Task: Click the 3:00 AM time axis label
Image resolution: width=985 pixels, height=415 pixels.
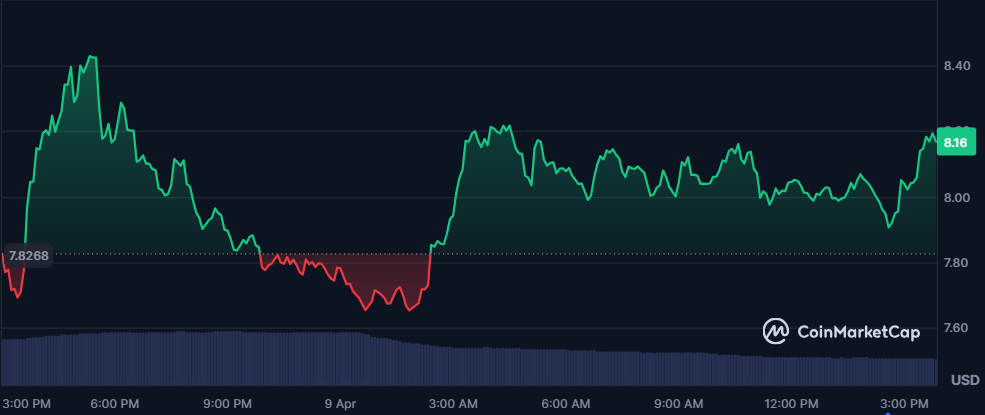Action: pos(453,403)
